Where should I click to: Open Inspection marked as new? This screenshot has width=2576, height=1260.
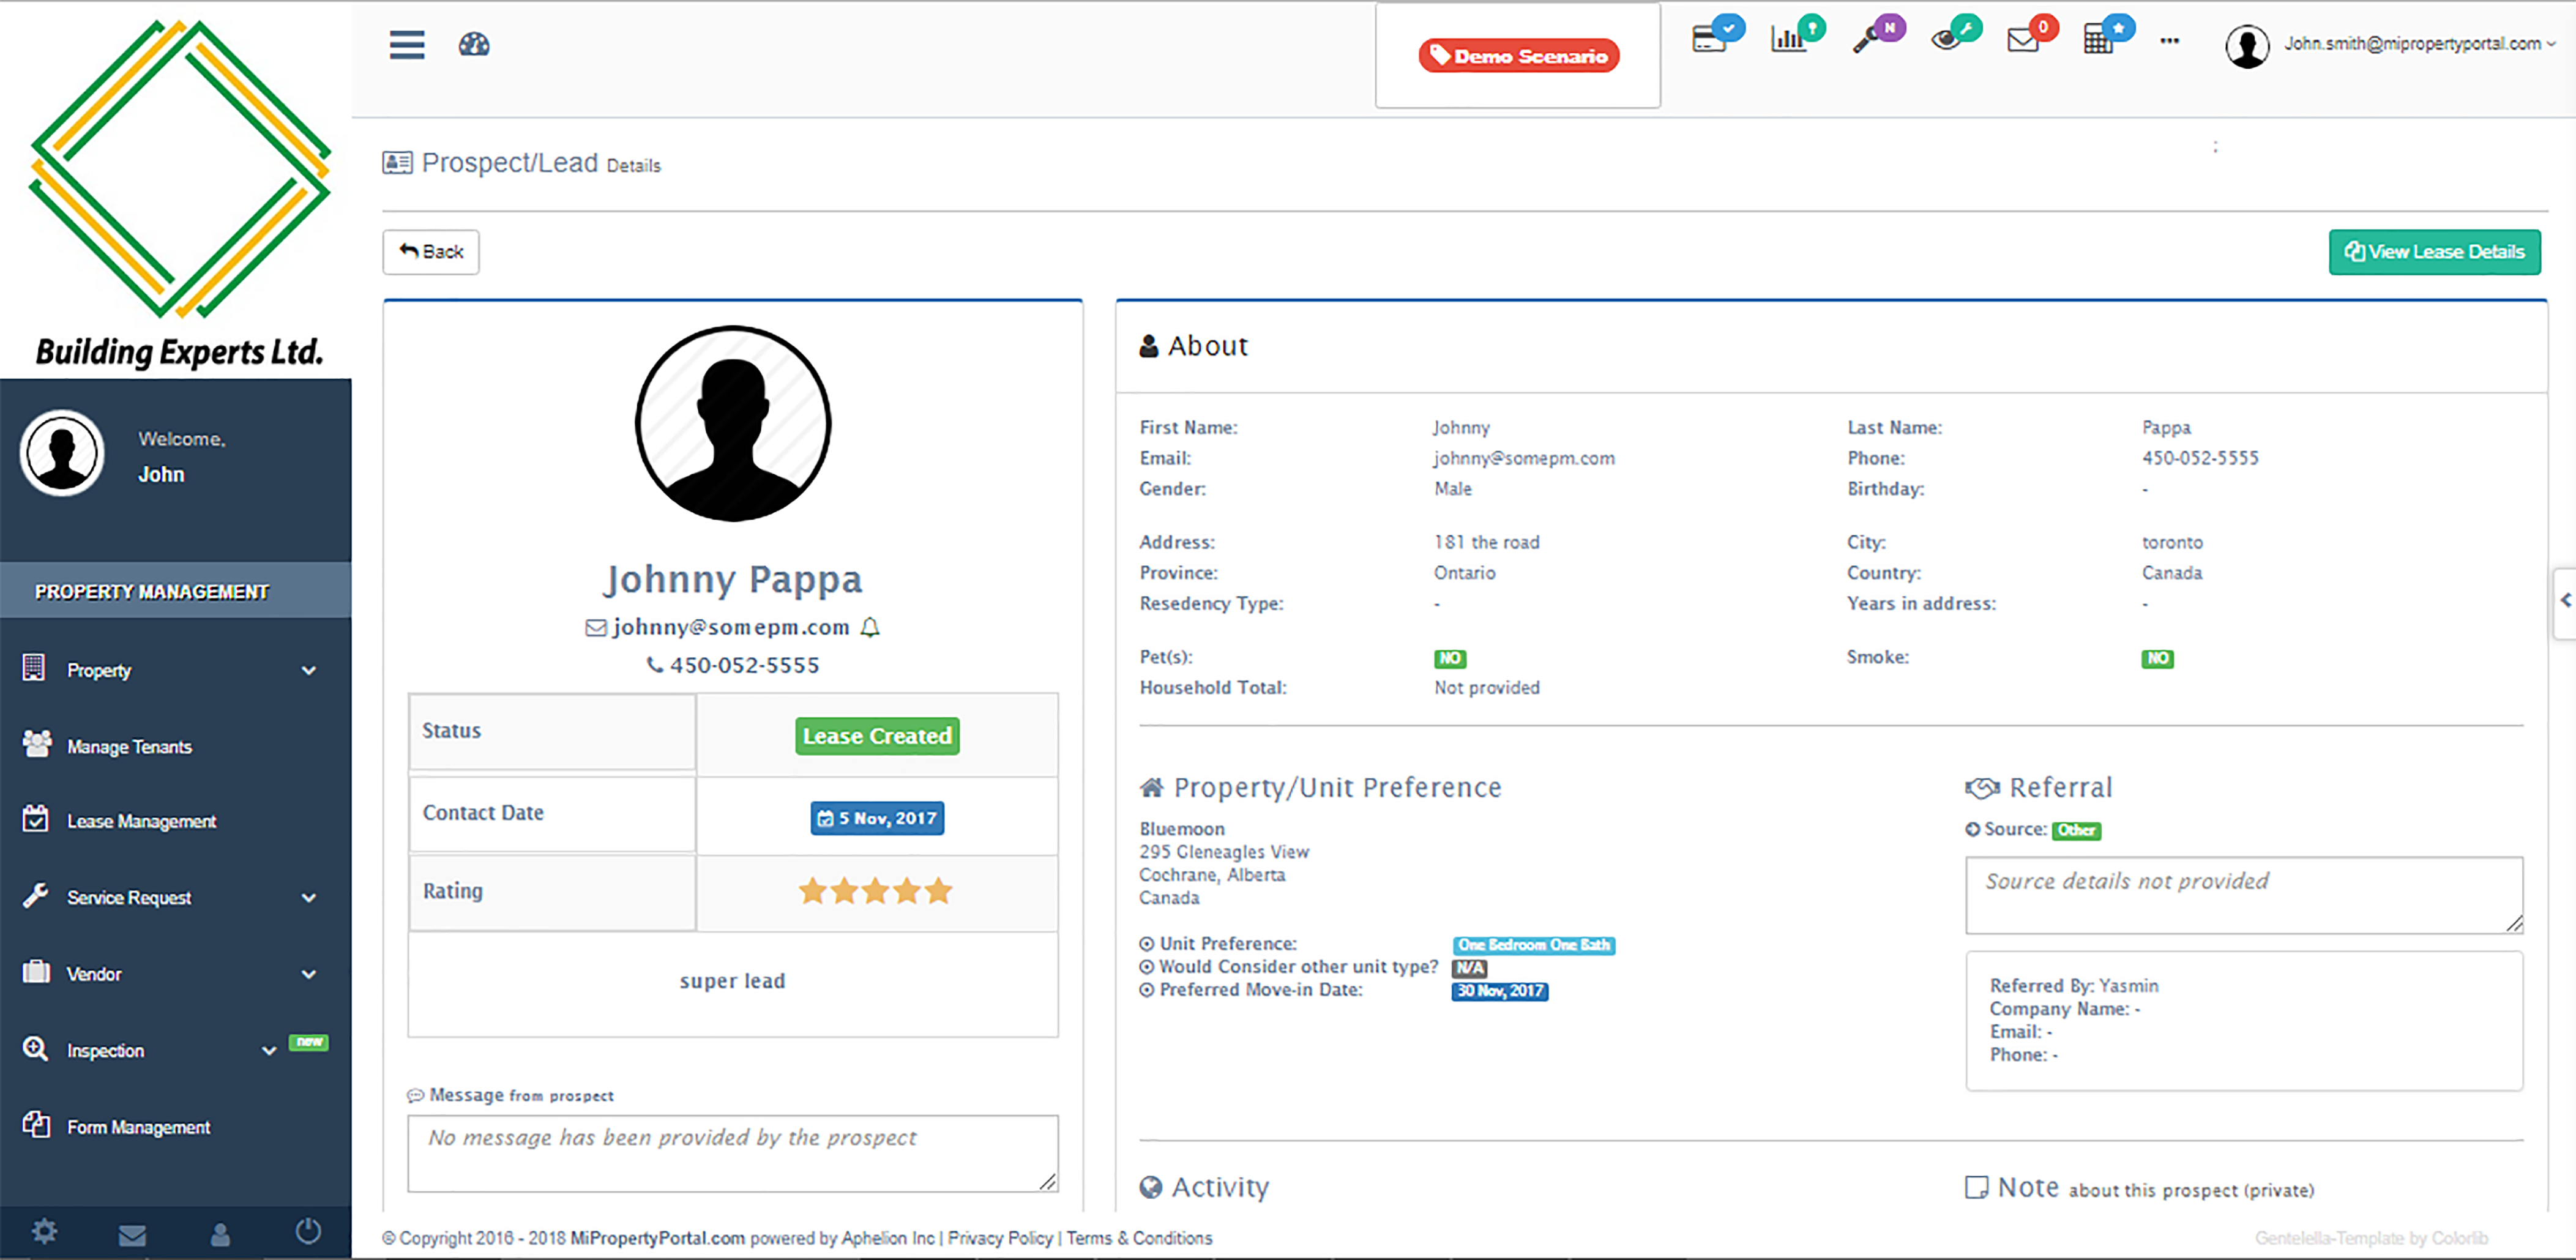(105, 1050)
